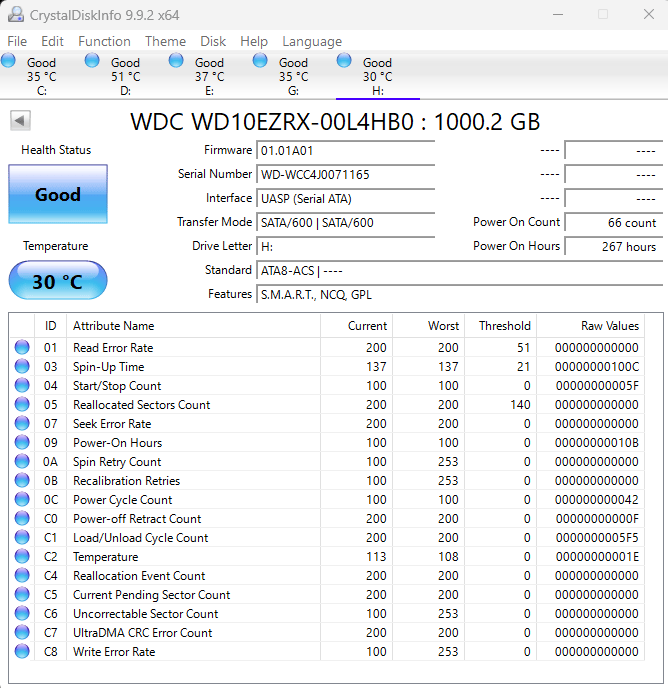Click the Transfer Mode field SATA/600
The height and width of the screenshot is (688, 668).
(345, 222)
